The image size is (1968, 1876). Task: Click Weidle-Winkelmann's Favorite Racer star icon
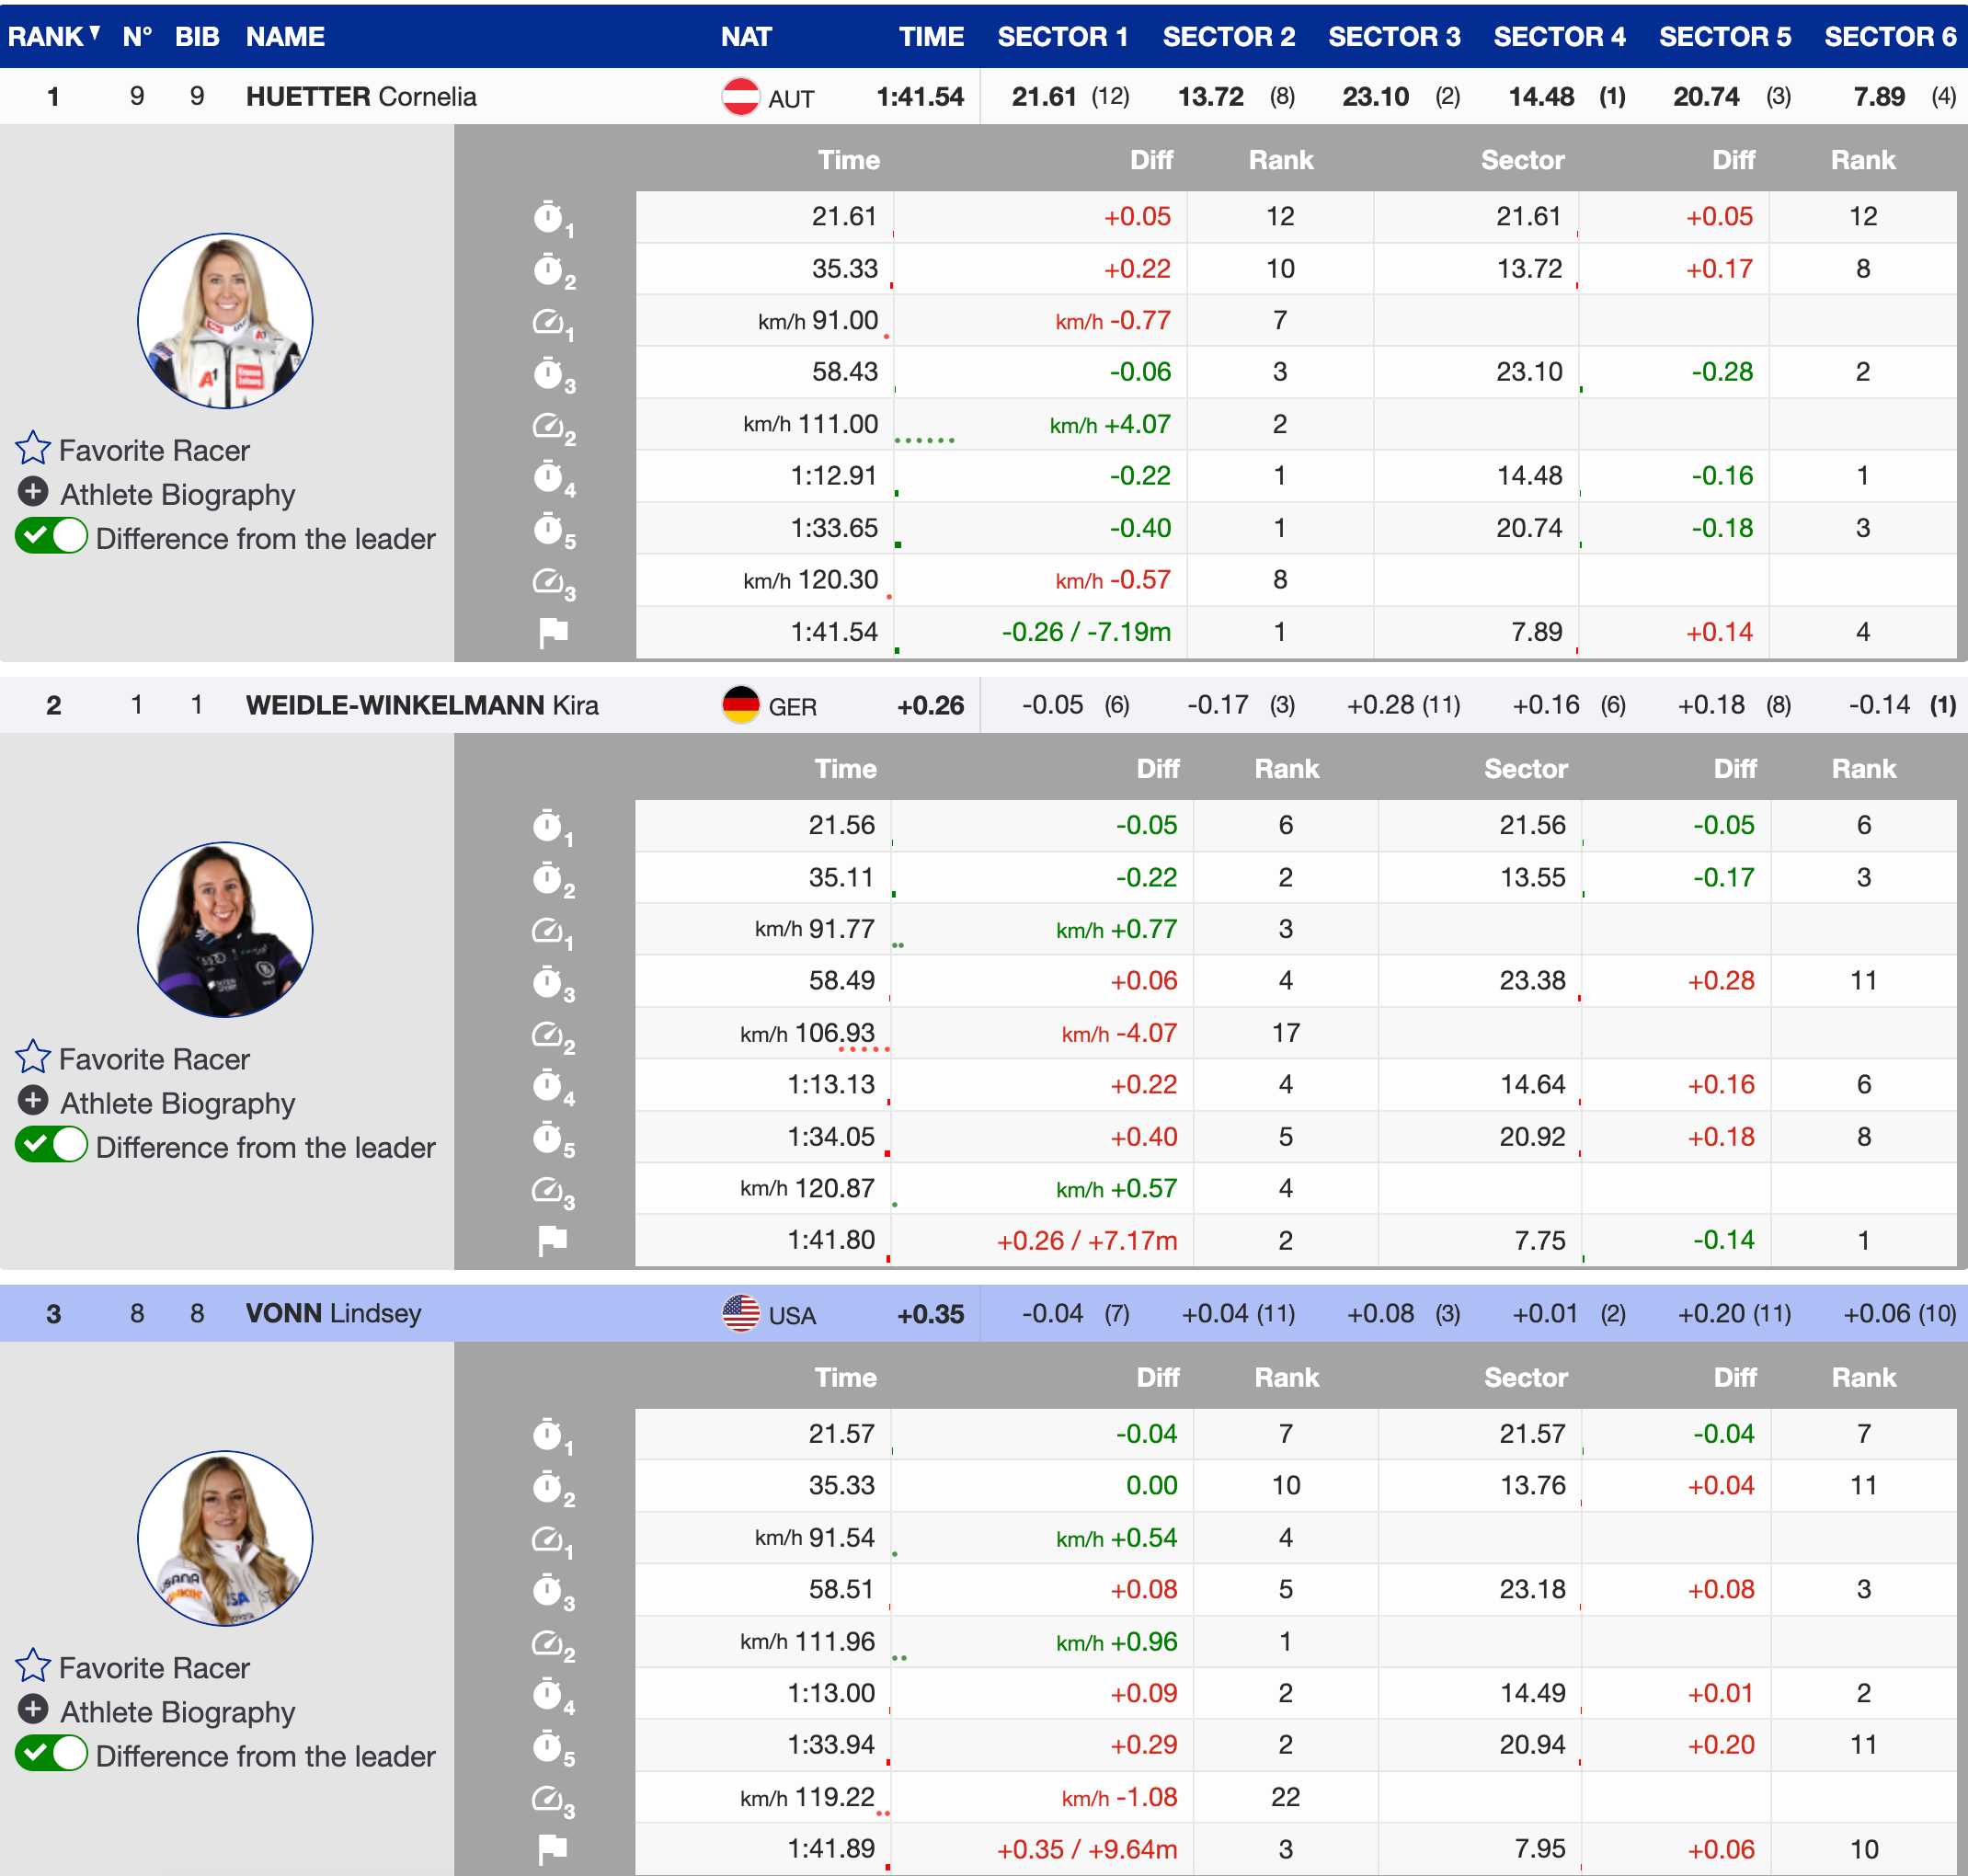(x=33, y=1057)
